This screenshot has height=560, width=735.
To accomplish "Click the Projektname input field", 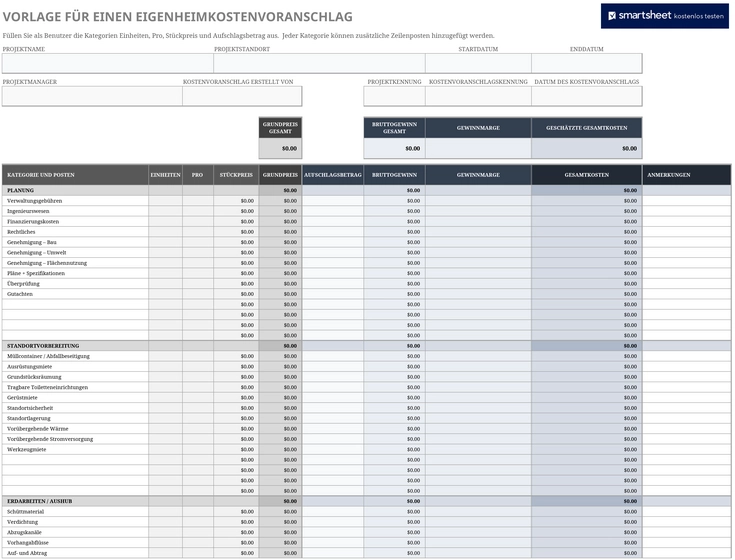I will [108, 63].
